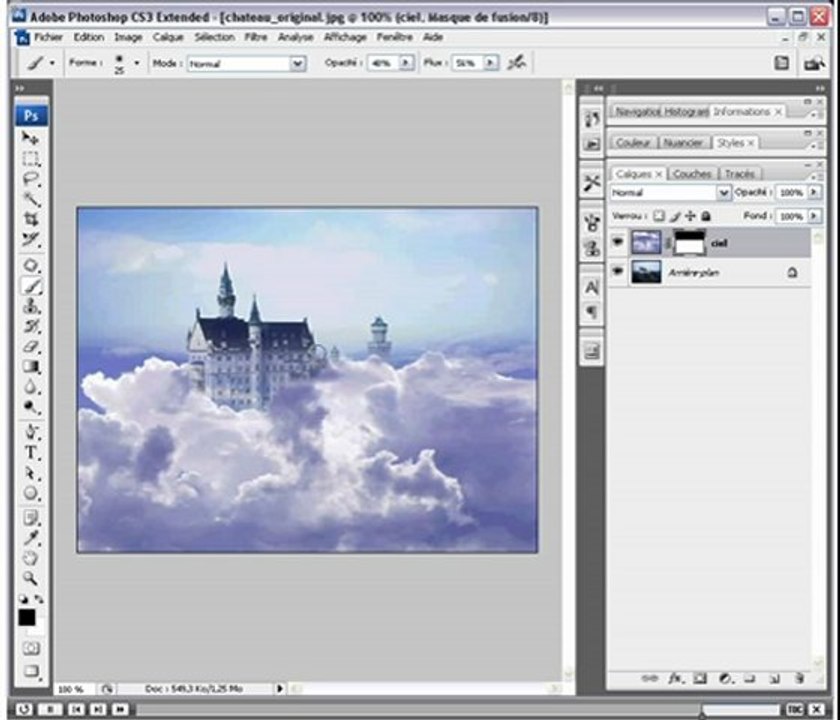
Task: Select the Lasso tool
Action: pyautogui.click(x=31, y=178)
